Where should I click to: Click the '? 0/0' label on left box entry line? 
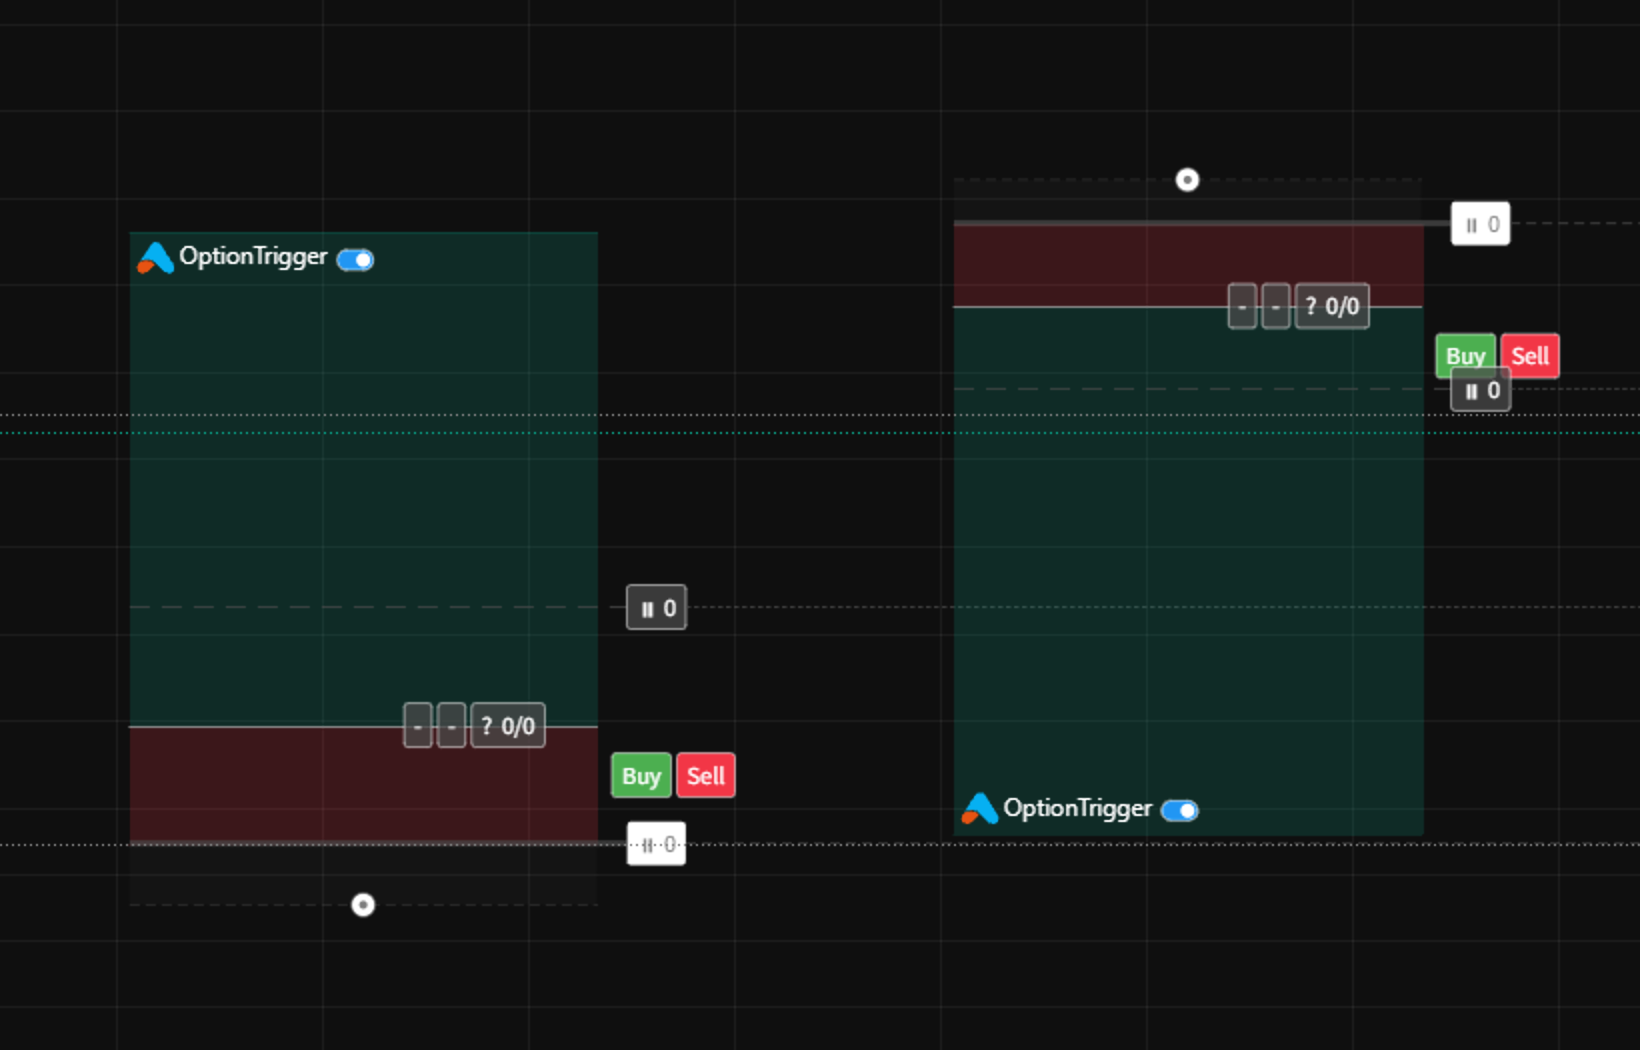click(508, 726)
